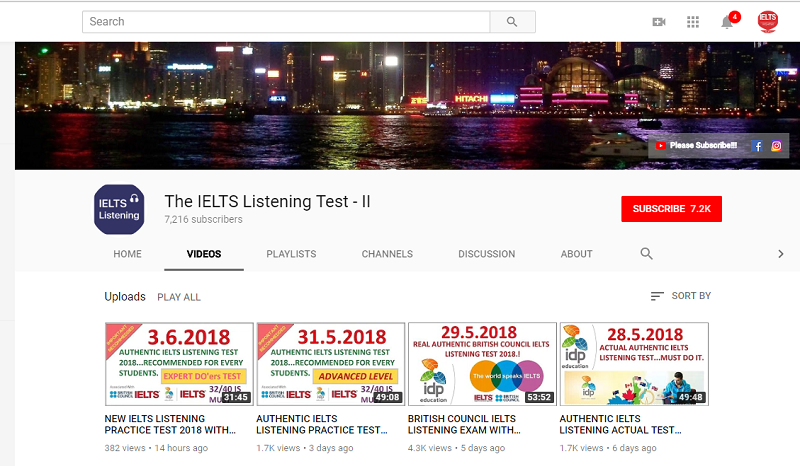Viewport: 800px width, 466px height.
Task: Click the search magnifier button
Action: (x=512, y=21)
